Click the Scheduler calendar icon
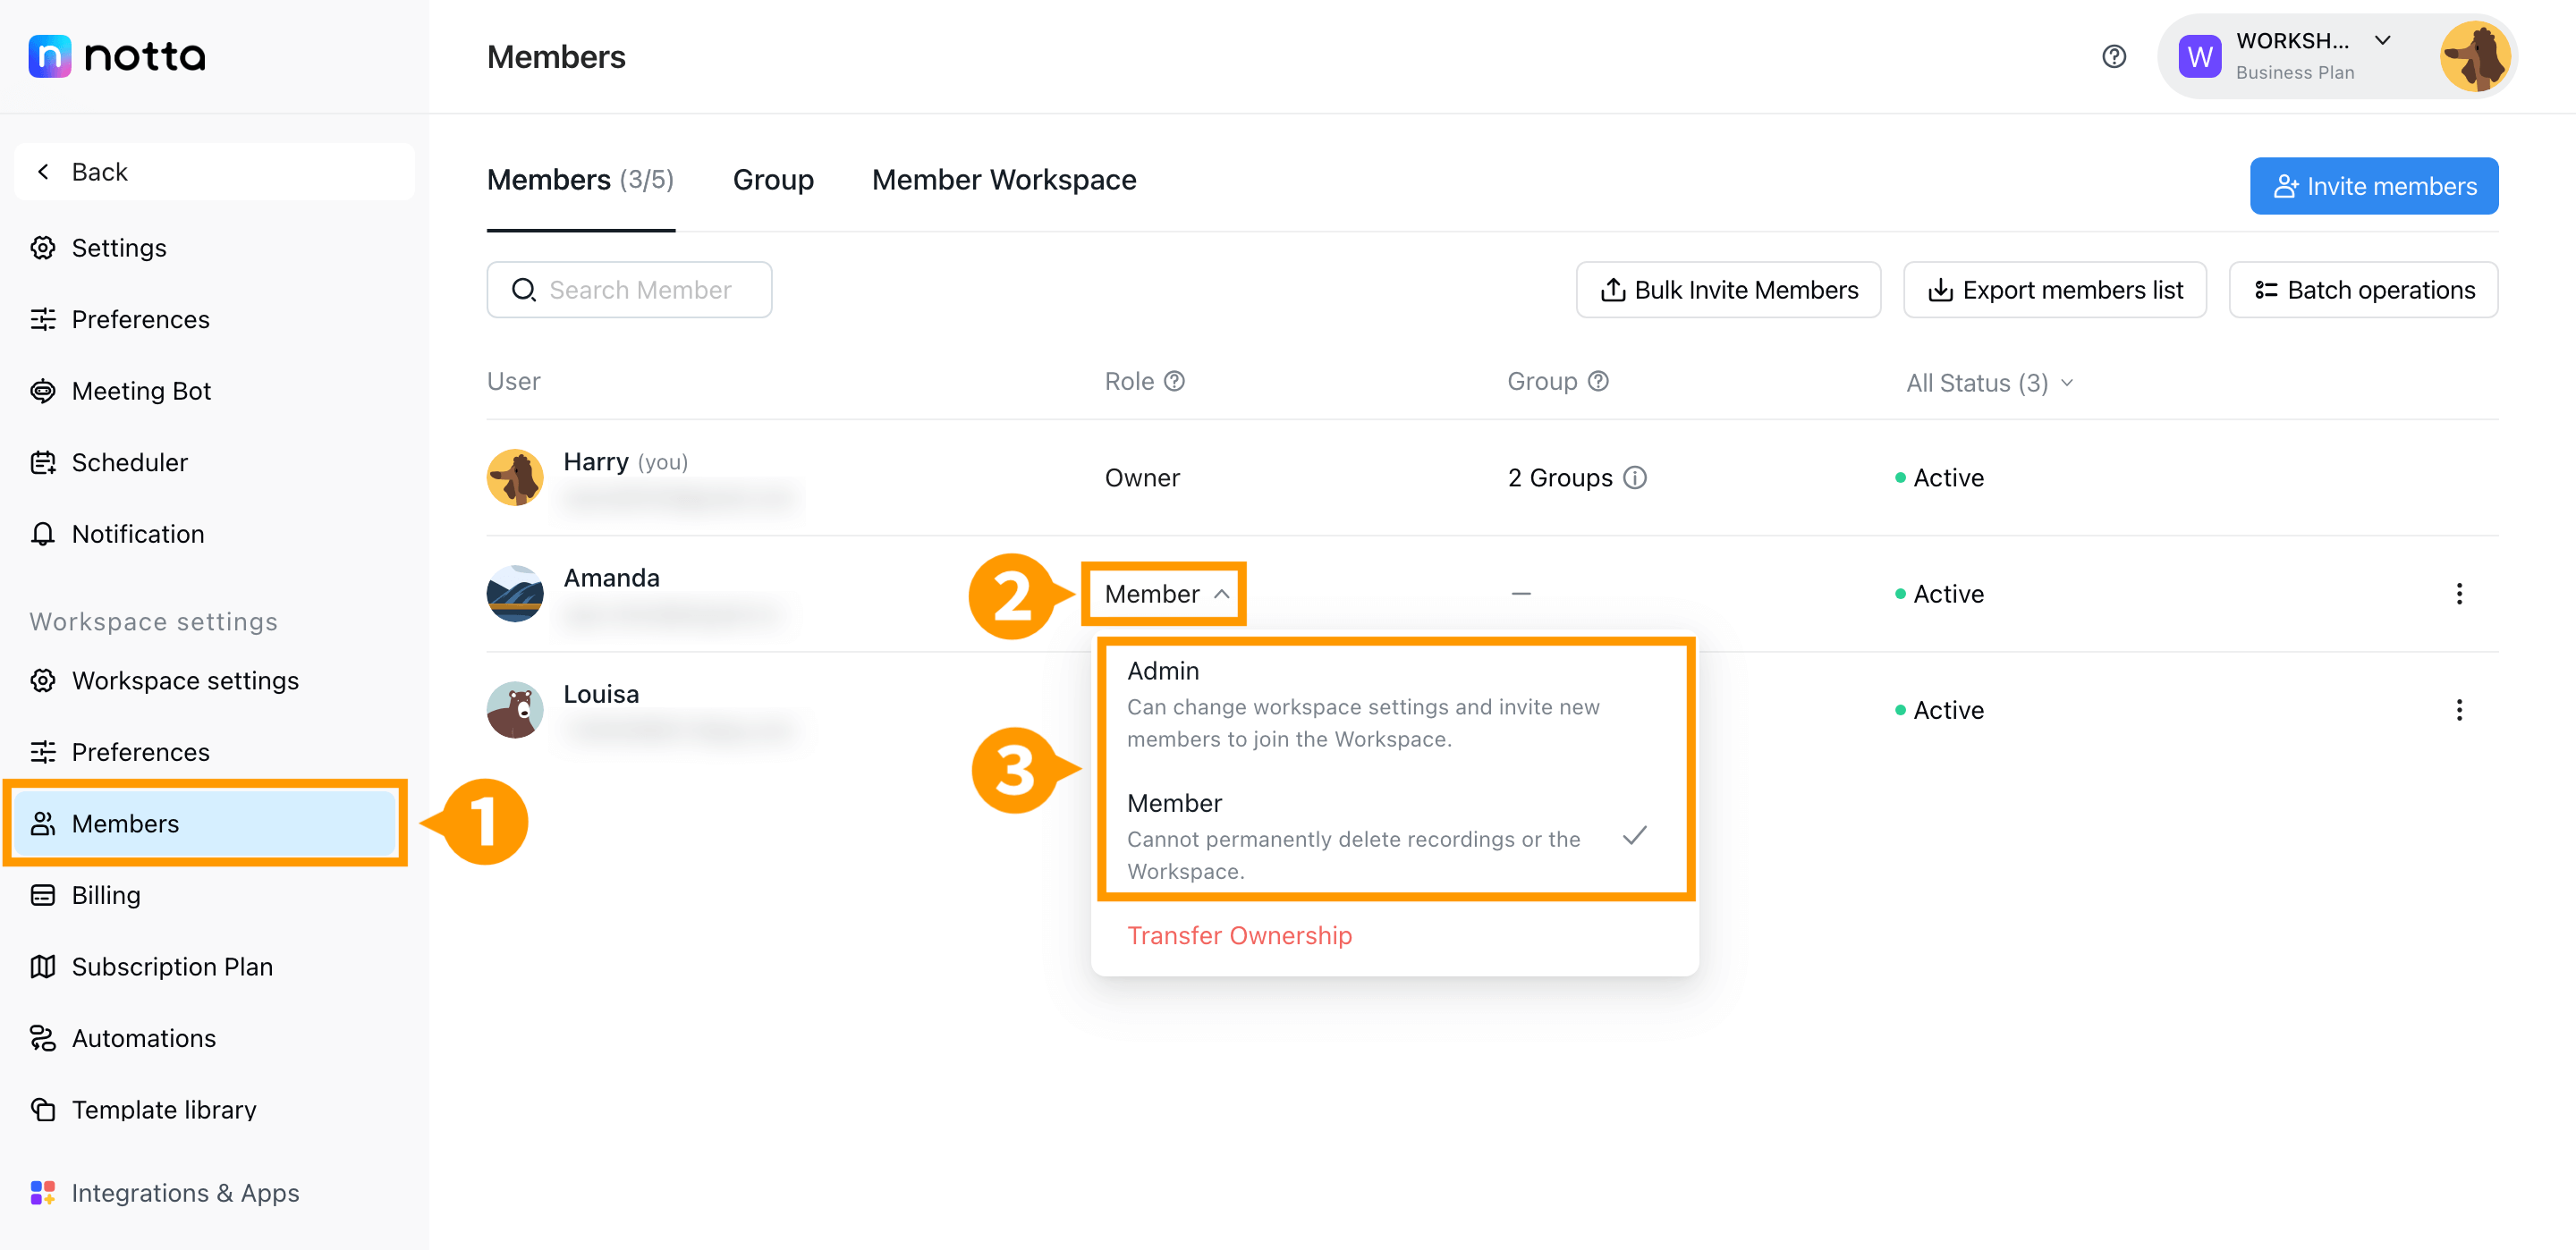Image resolution: width=2576 pixels, height=1250 pixels. coord(43,462)
